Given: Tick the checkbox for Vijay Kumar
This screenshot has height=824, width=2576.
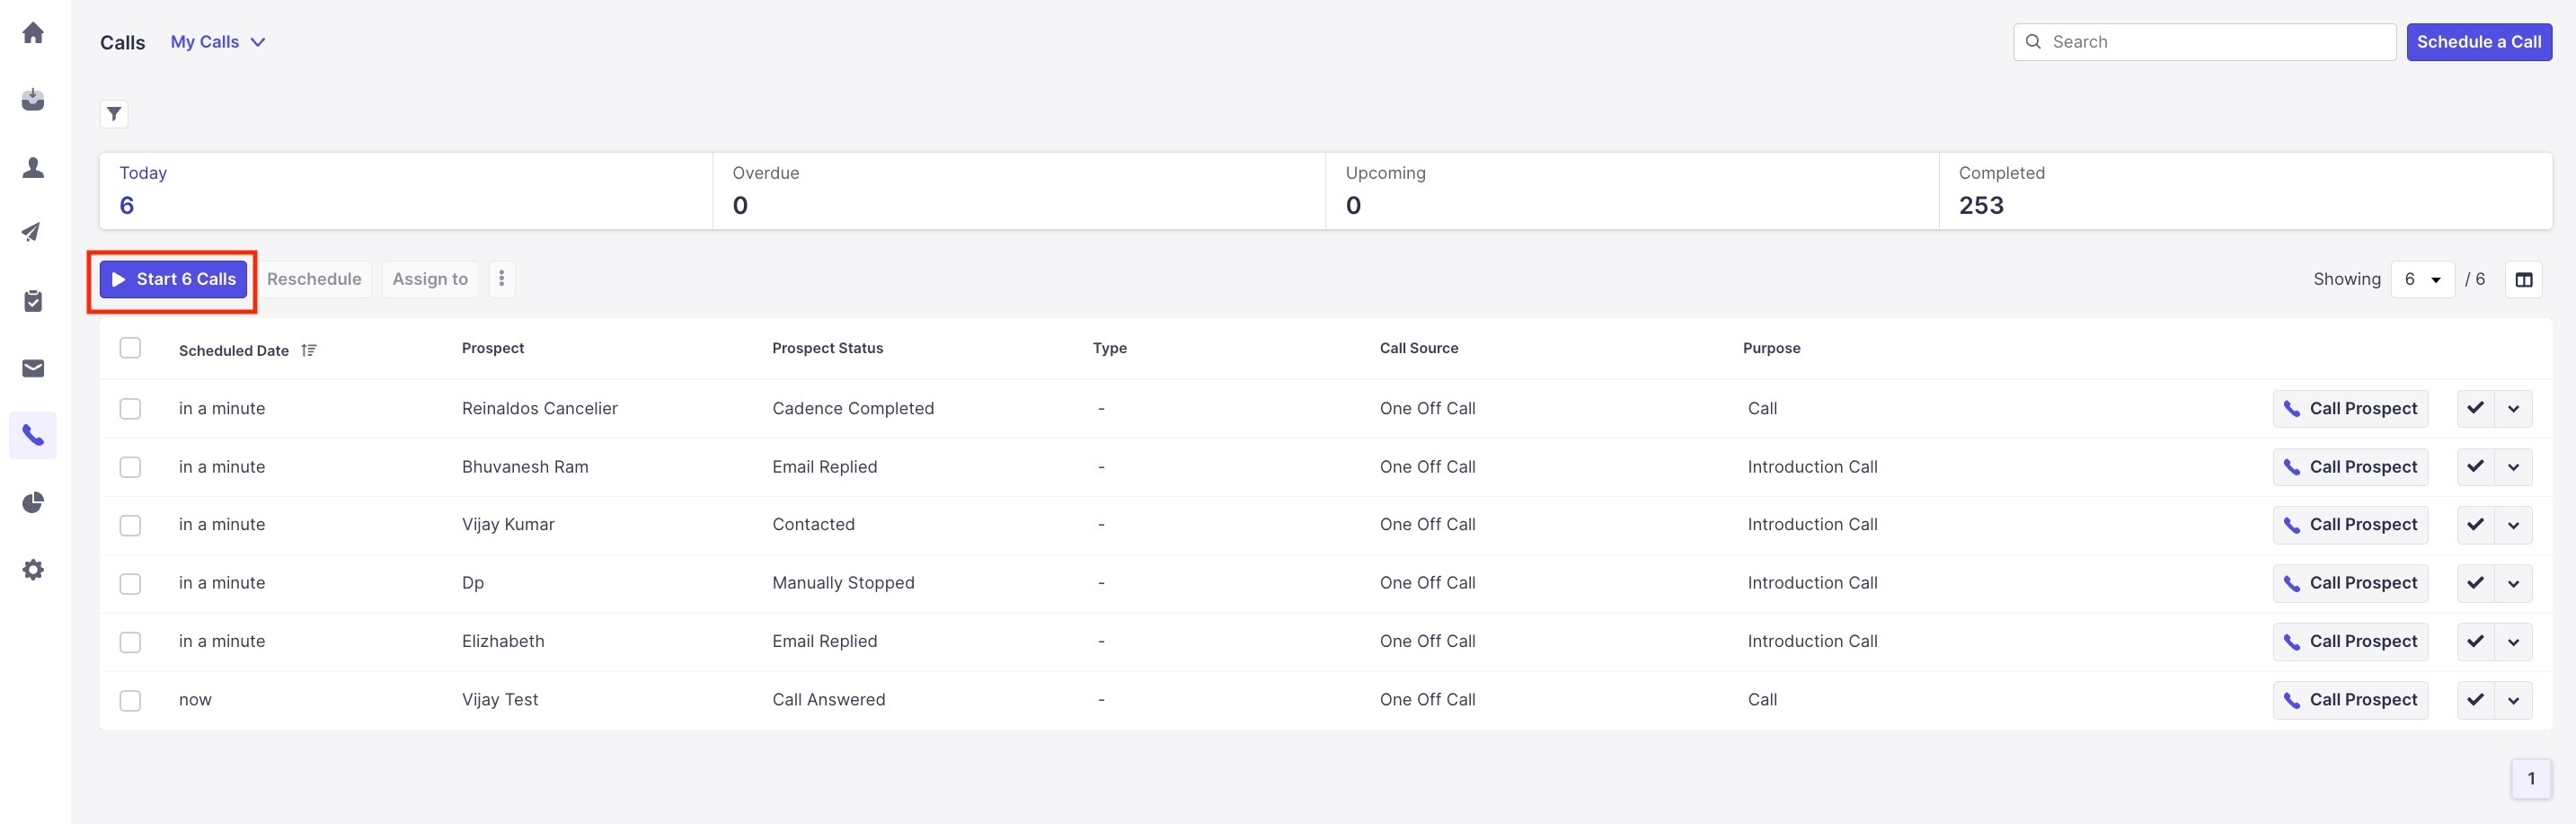Looking at the screenshot, I should 130,525.
